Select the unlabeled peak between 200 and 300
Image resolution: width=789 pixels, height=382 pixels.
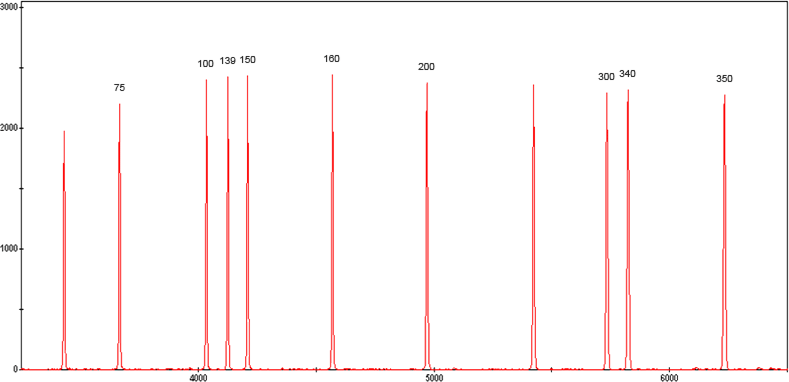[533, 226]
